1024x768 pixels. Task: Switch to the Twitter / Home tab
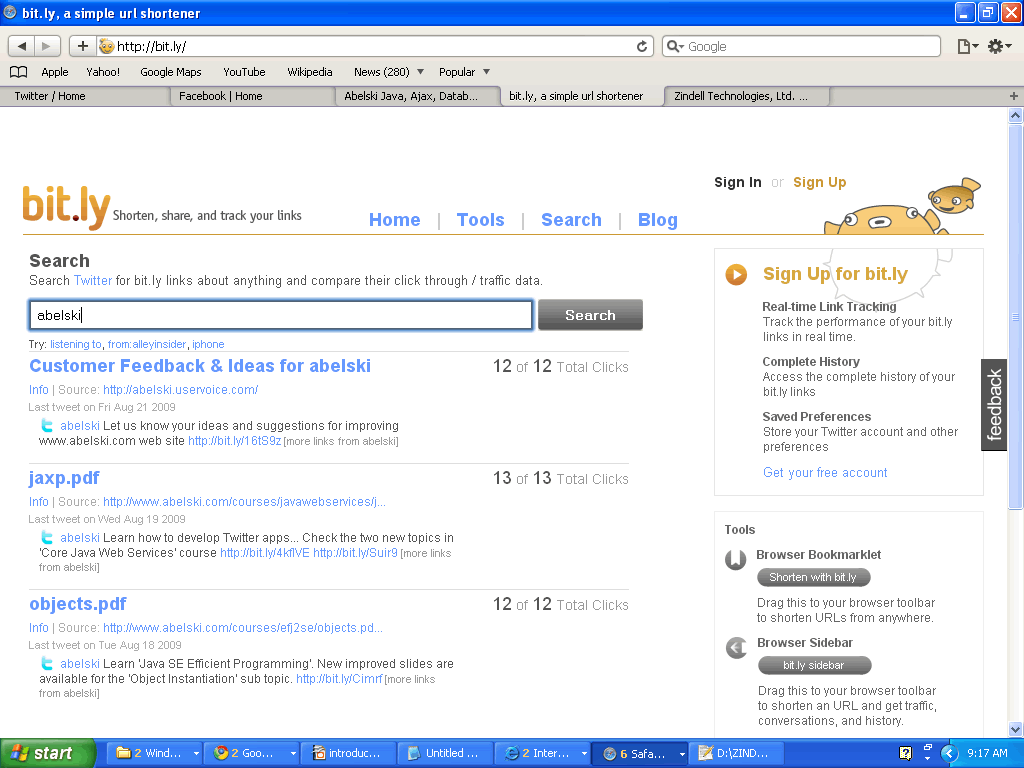pos(85,96)
